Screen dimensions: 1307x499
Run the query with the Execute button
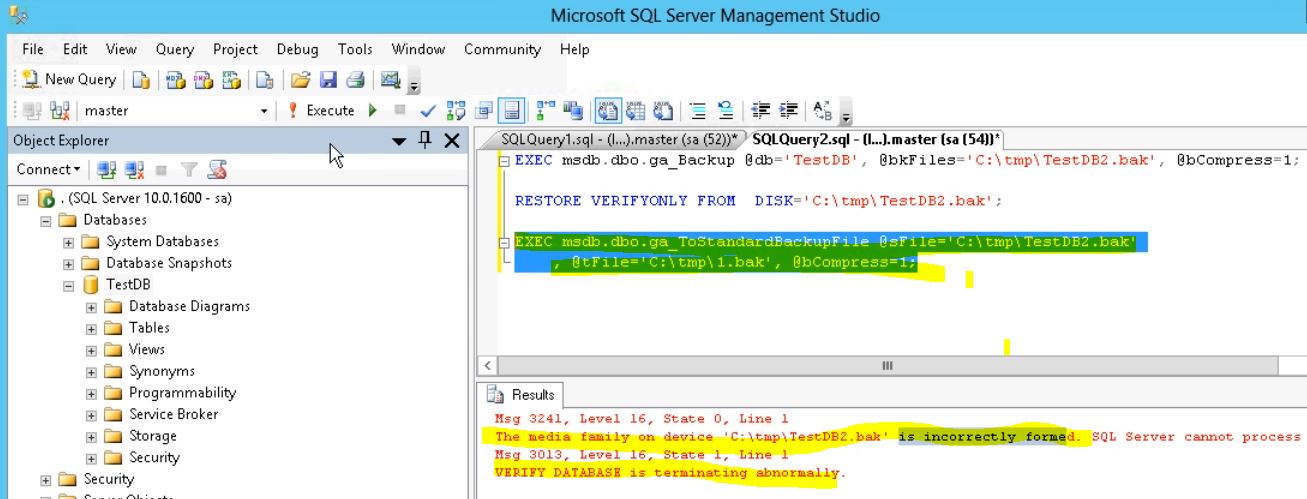click(x=322, y=111)
